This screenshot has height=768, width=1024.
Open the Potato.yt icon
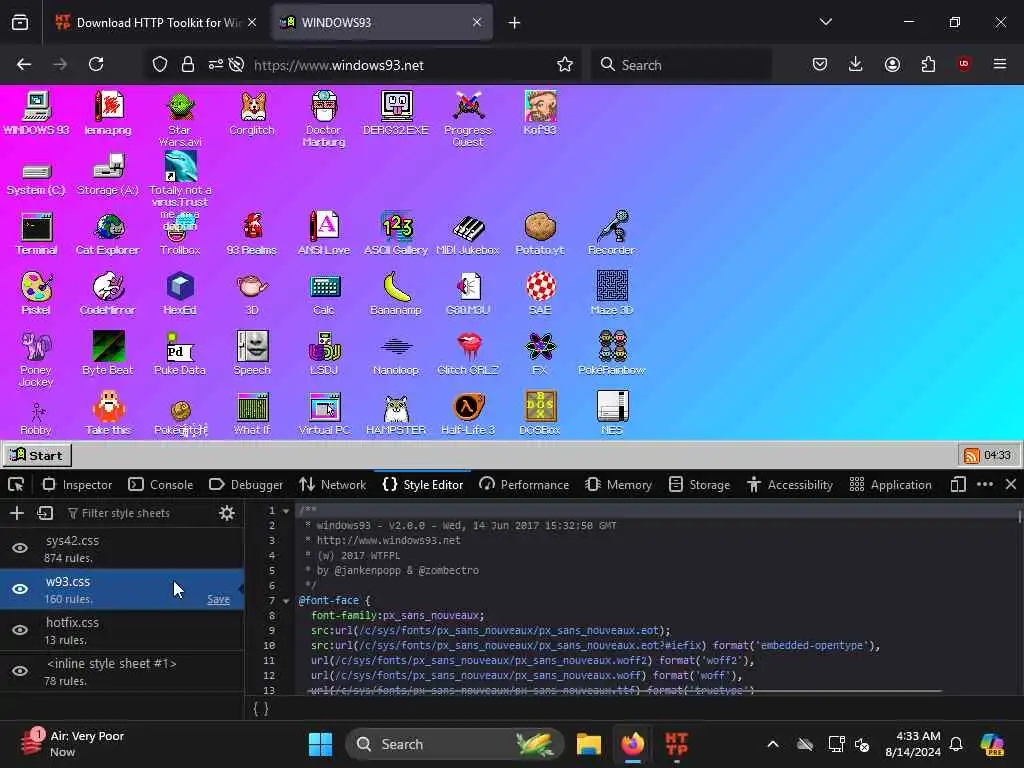pos(540,232)
